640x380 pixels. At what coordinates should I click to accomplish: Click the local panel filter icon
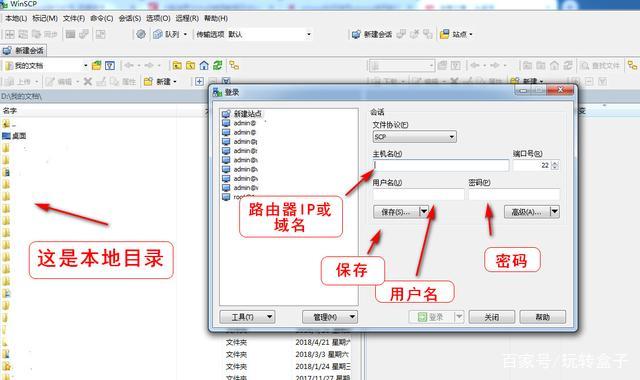[x=110, y=65]
